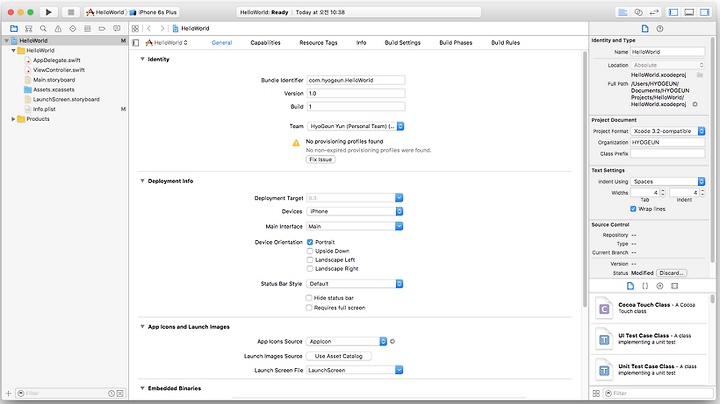Image resolution: width=720 pixels, height=404 pixels.
Task: Click Use Asset Catalog button
Action: click(339, 356)
